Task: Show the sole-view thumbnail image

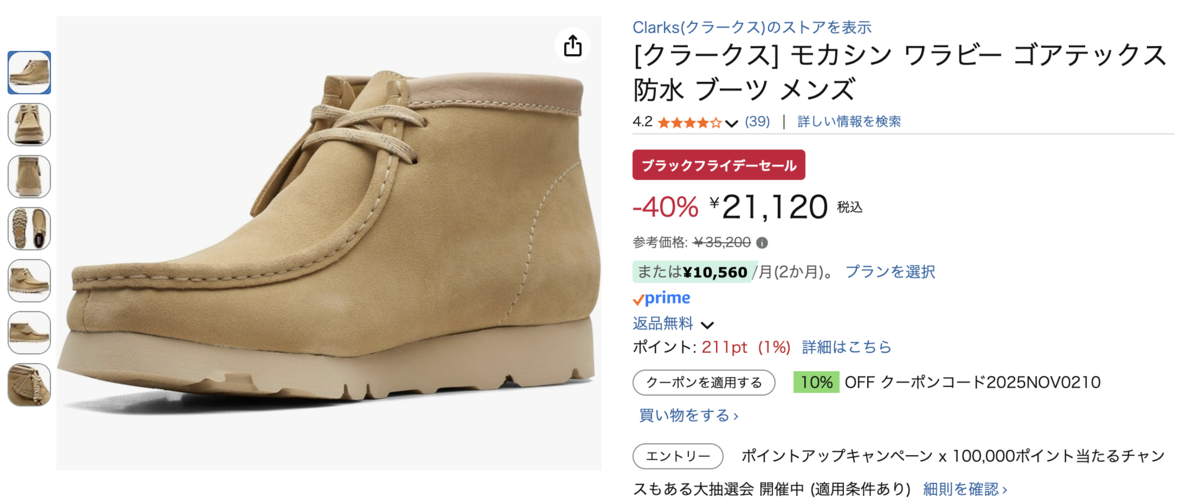Action: click(x=29, y=228)
